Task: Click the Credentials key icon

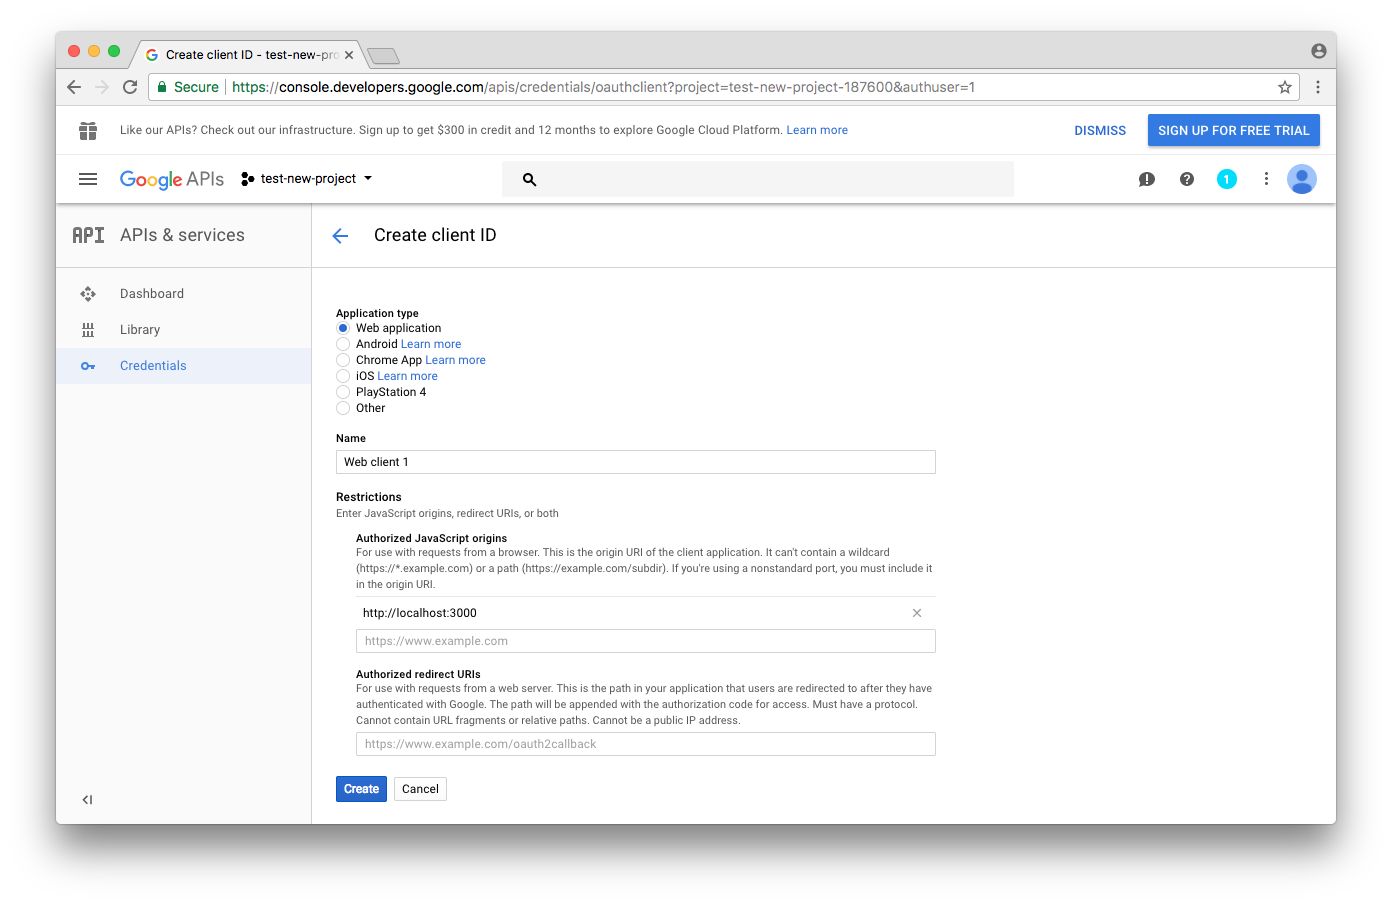Action: (88, 366)
